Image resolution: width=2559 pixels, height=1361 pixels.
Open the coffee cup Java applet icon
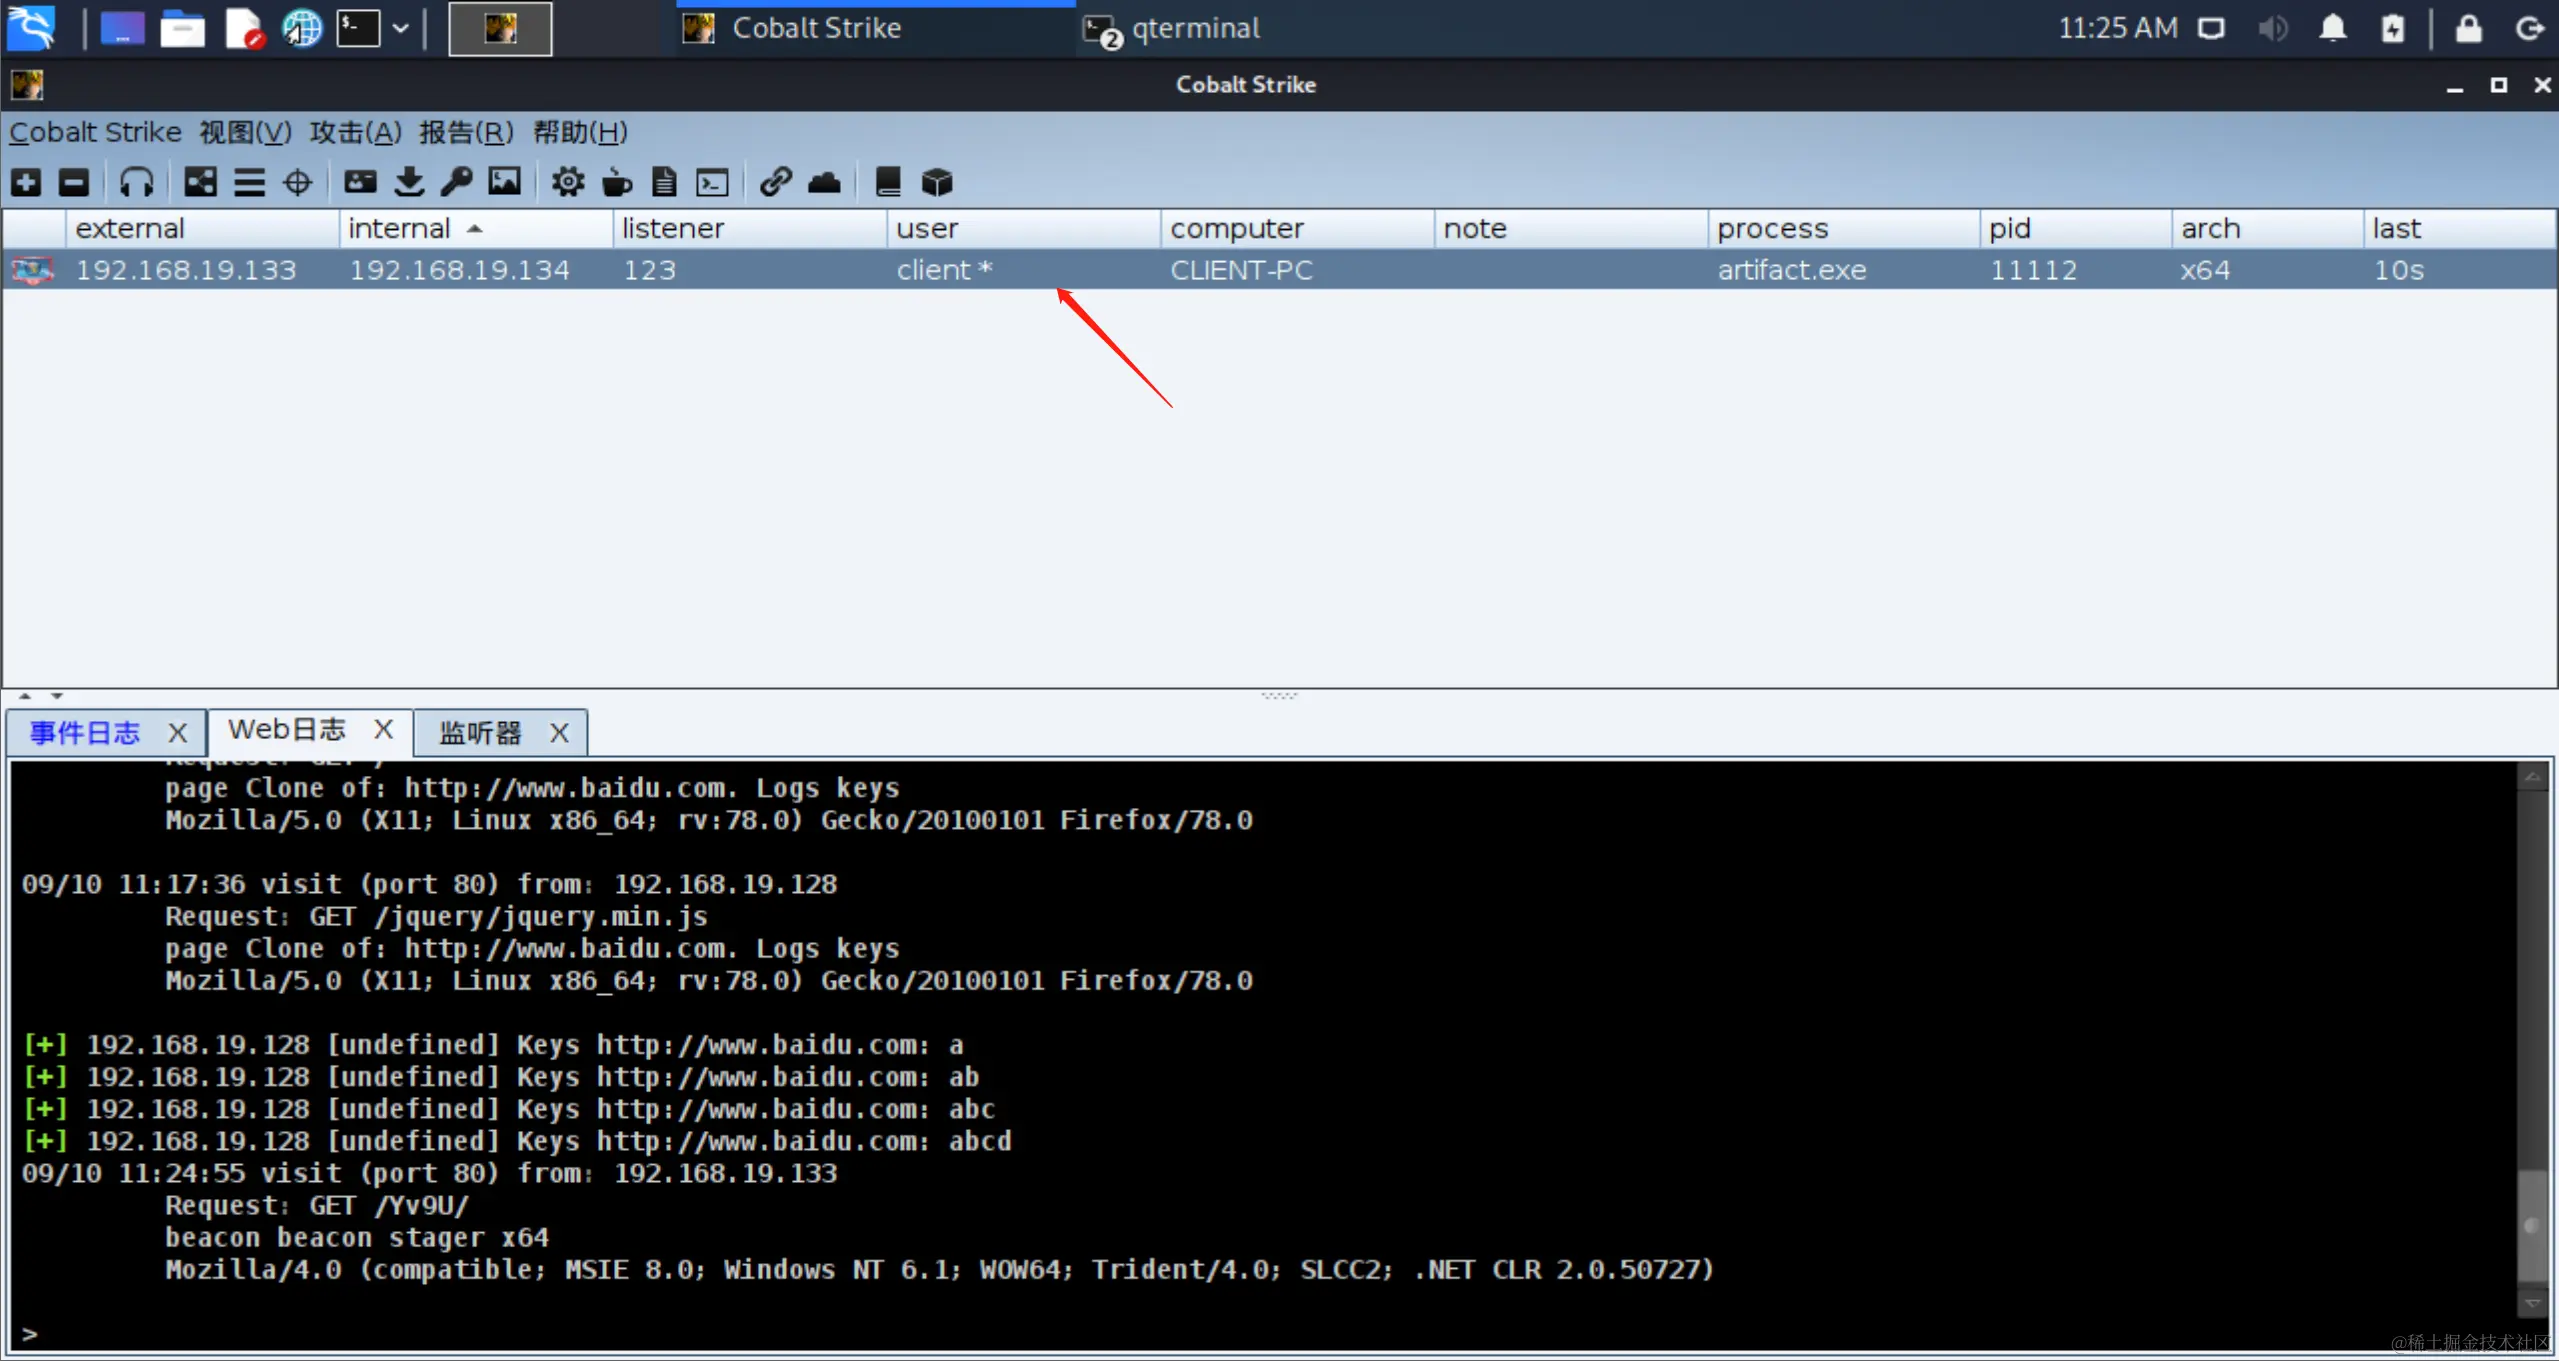617,182
